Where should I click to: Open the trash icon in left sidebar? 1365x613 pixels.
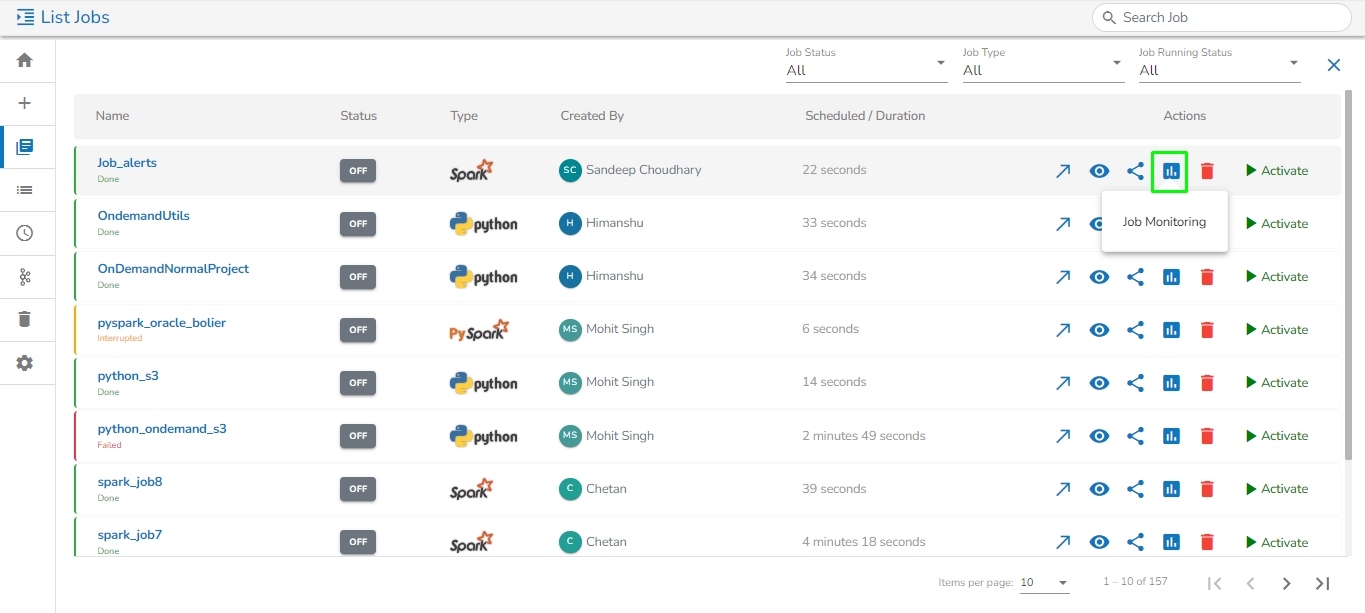[x=25, y=319]
